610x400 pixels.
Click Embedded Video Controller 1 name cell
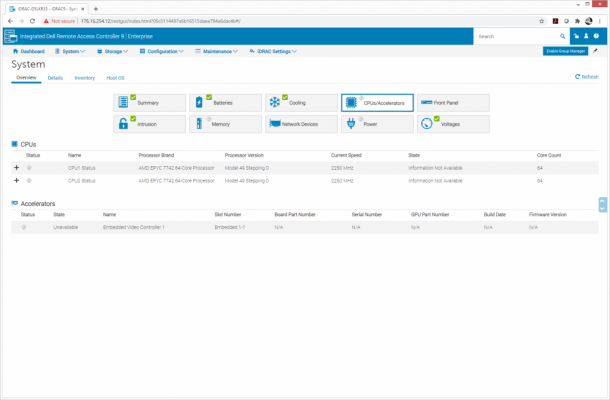click(x=133, y=227)
